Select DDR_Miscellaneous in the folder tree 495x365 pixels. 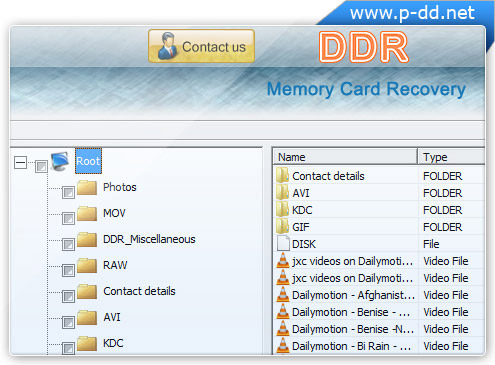tap(149, 239)
